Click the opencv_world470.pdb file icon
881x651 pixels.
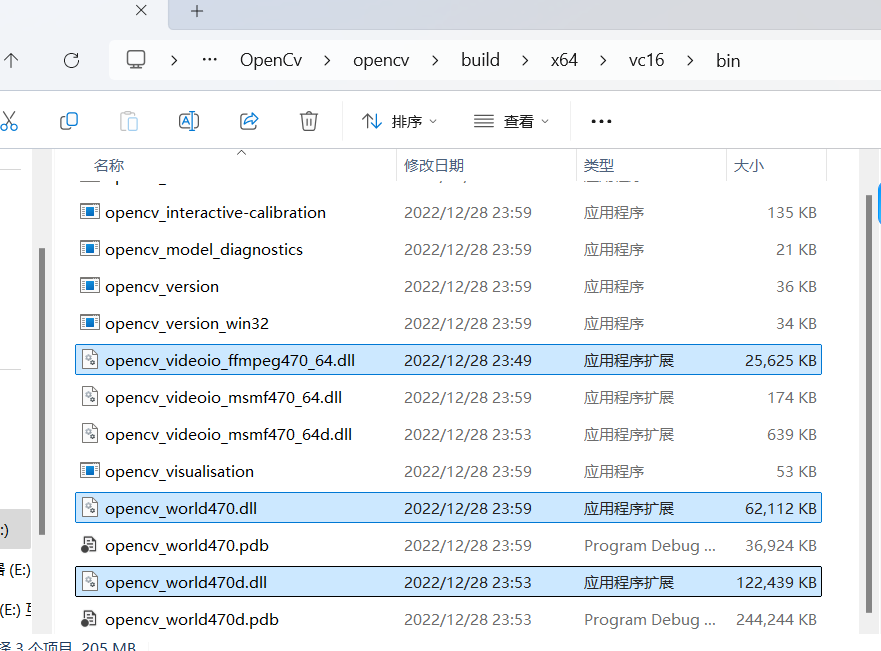click(89, 545)
